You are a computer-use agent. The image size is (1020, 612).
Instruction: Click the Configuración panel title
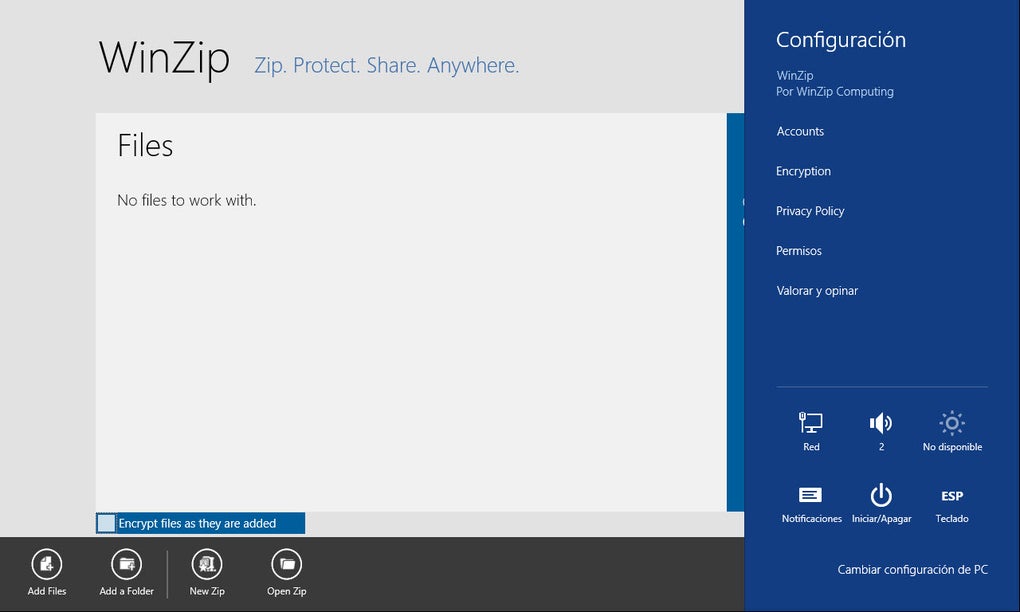(x=840, y=40)
